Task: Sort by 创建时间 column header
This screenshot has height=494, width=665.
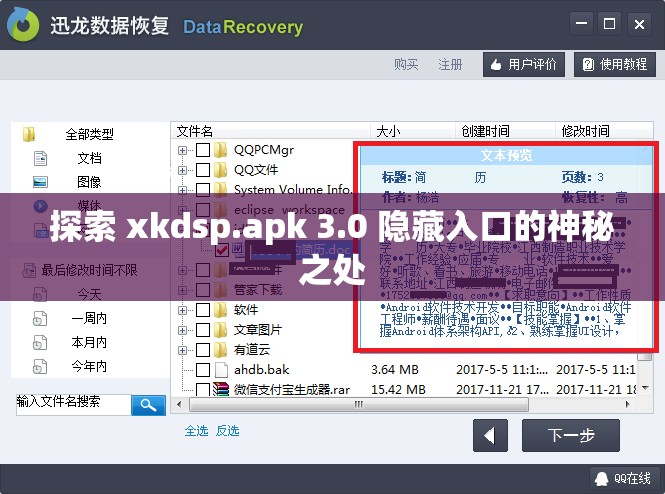Action: click(x=506, y=131)
